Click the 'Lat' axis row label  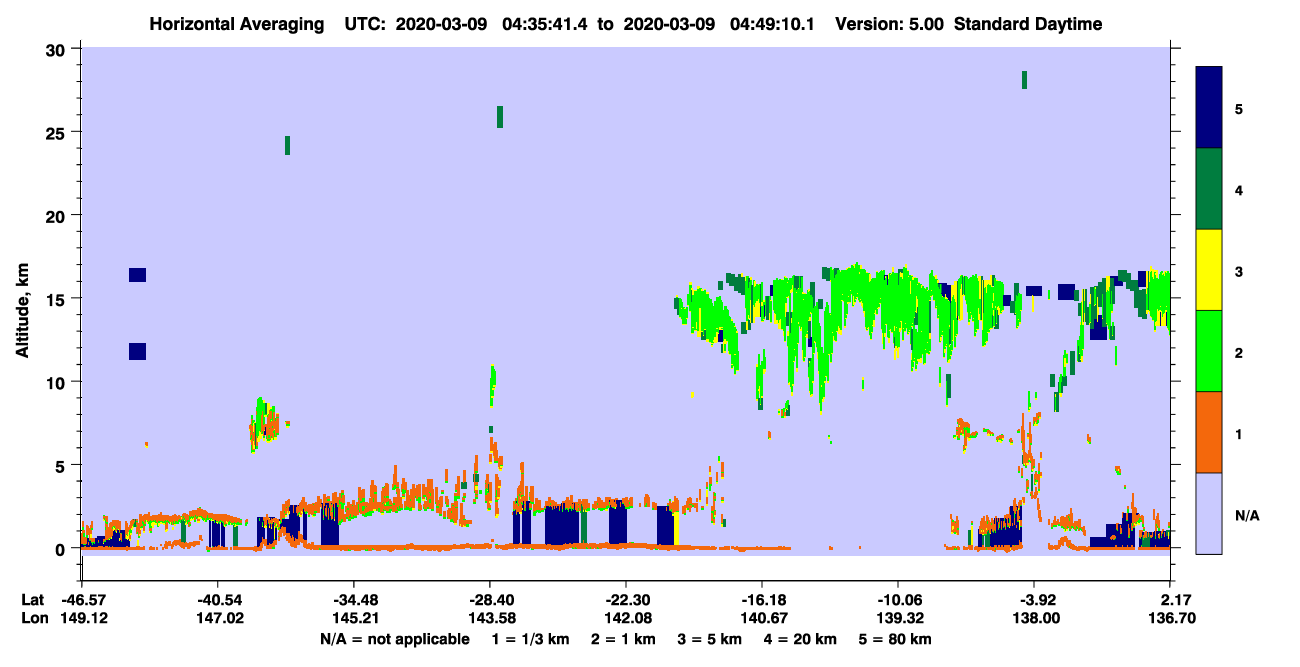[33, 600]
